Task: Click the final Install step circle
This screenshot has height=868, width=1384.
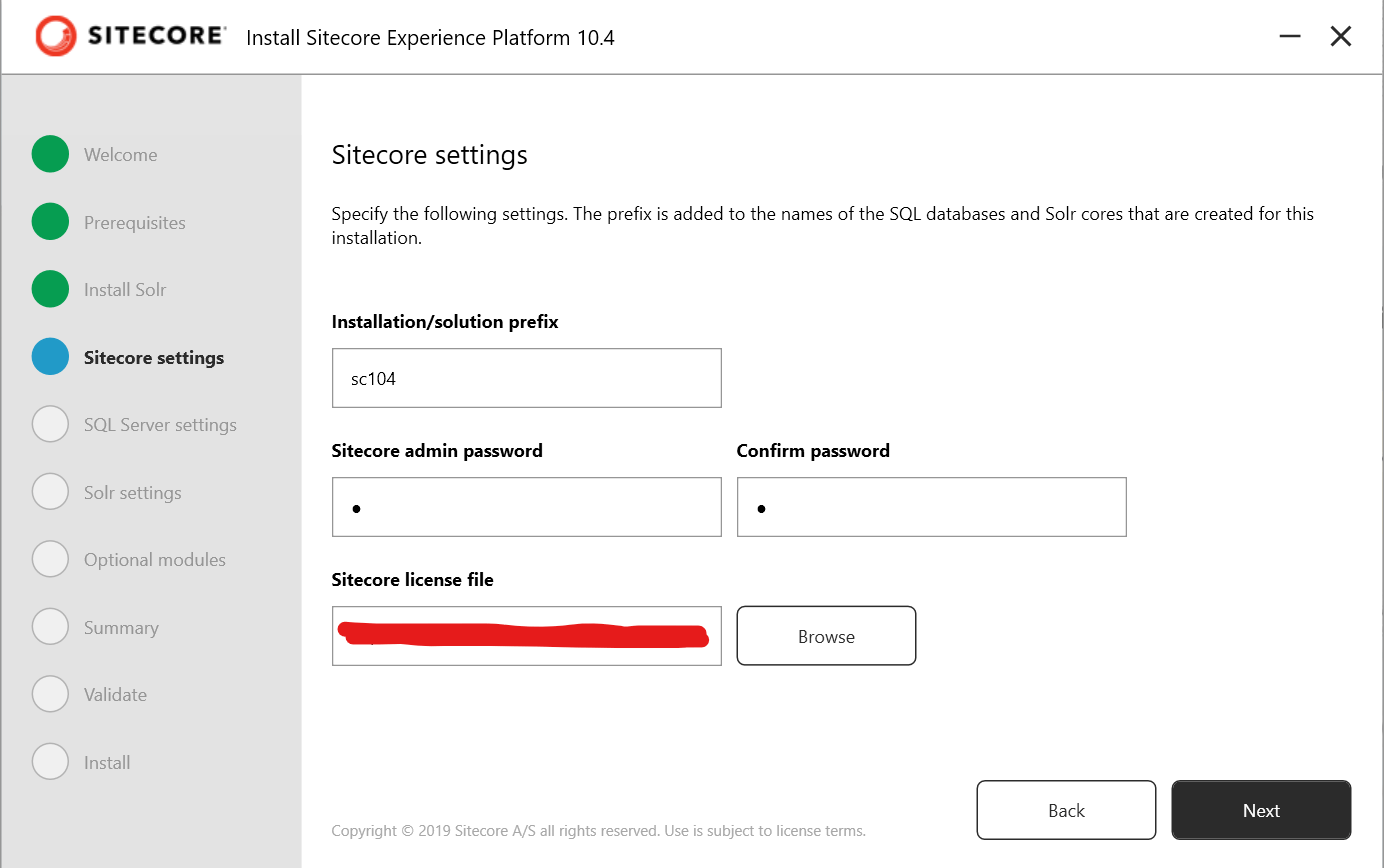Action: coord(50,762)
